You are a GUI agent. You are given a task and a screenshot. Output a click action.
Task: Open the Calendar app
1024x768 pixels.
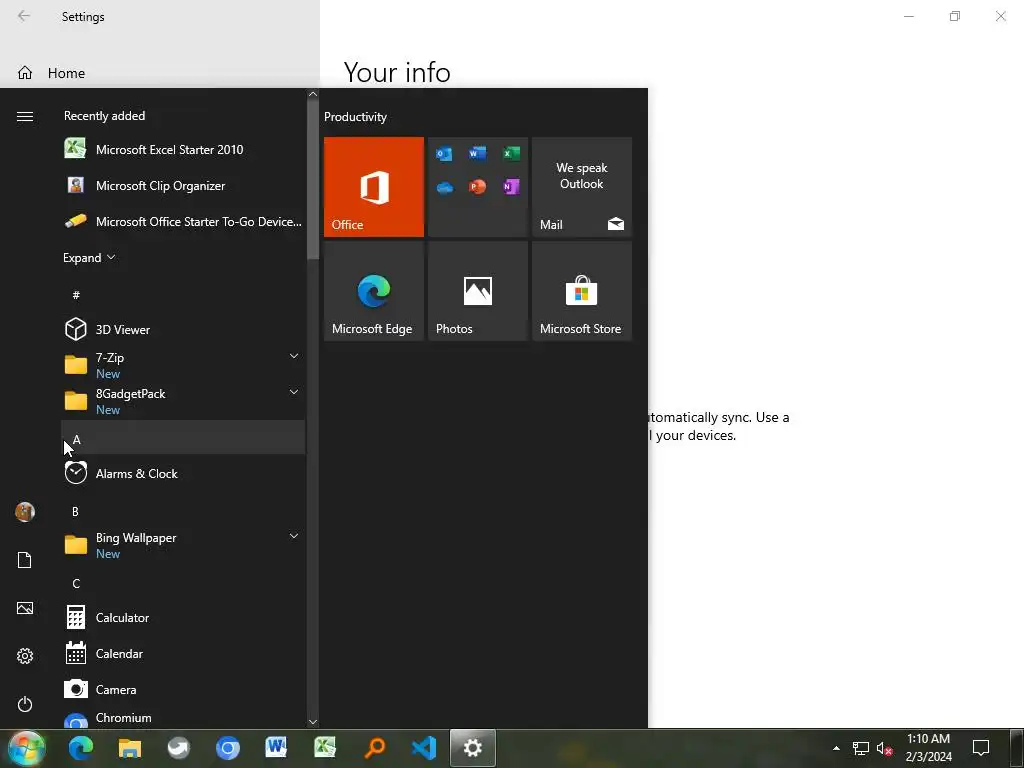183,654
